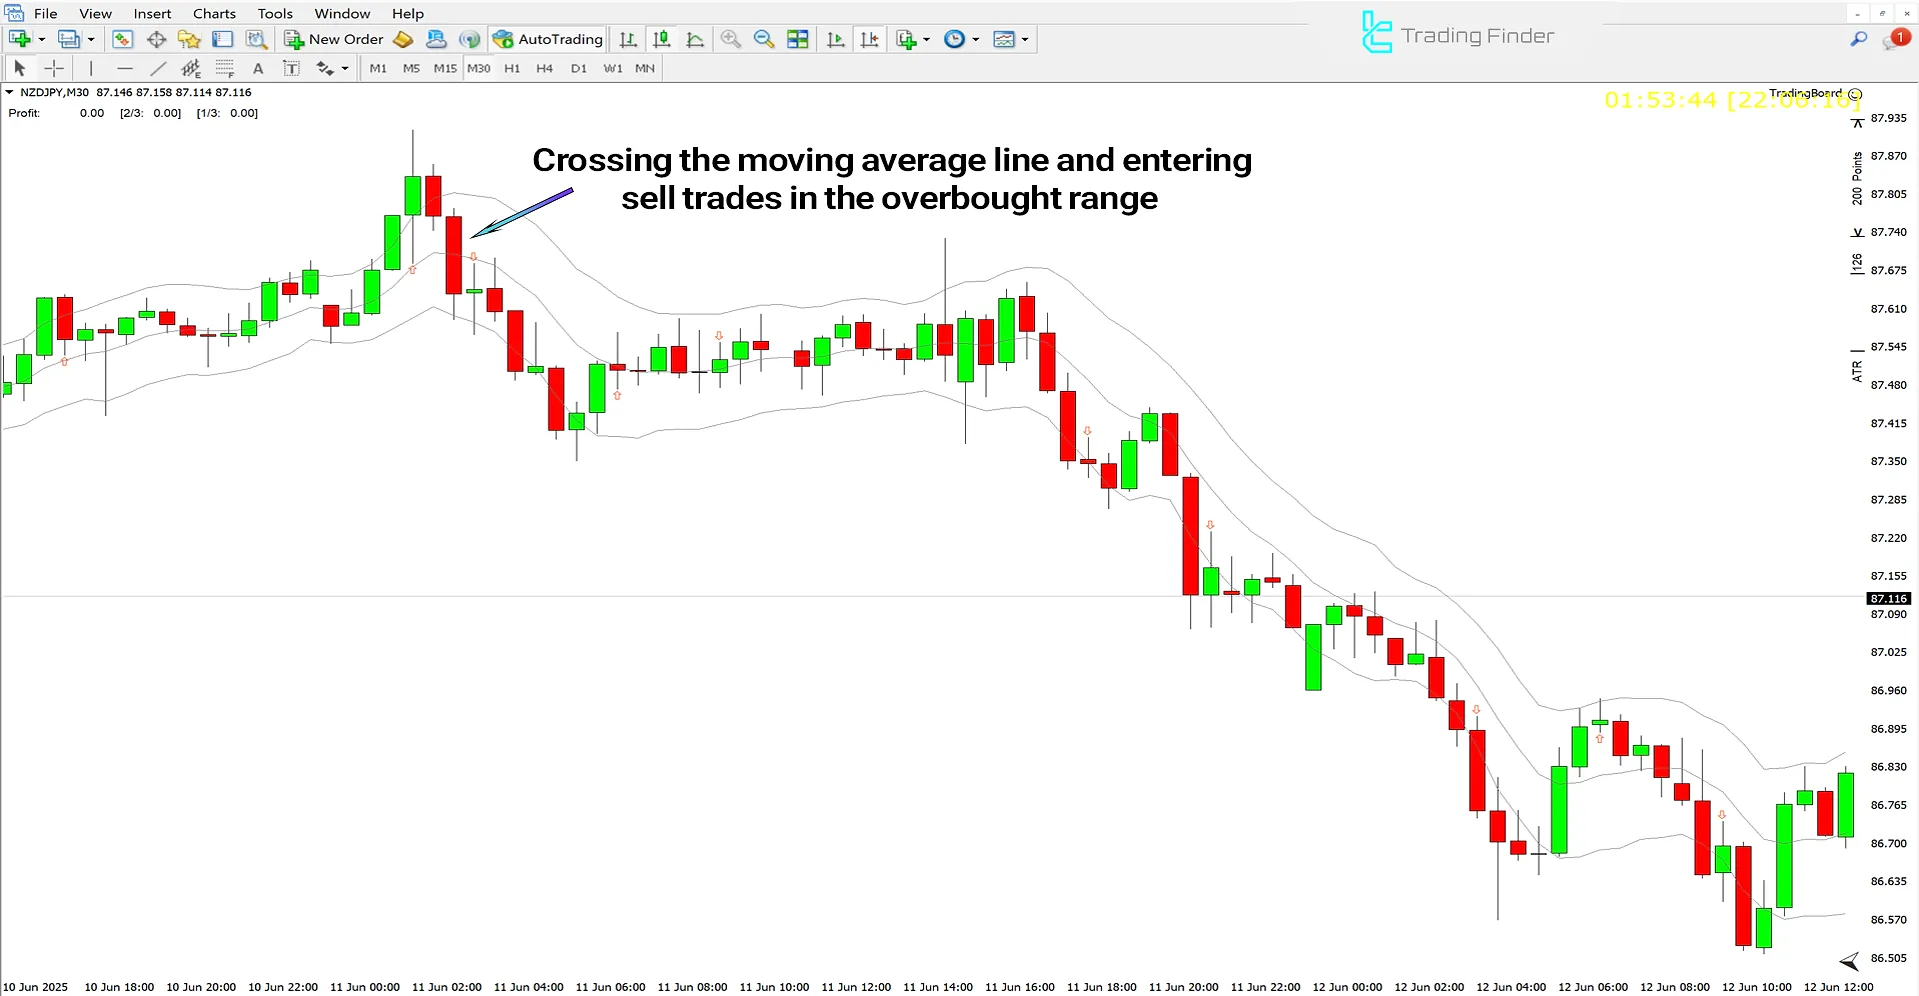Click the current price 87.116 marker

tap(1888, 598)
